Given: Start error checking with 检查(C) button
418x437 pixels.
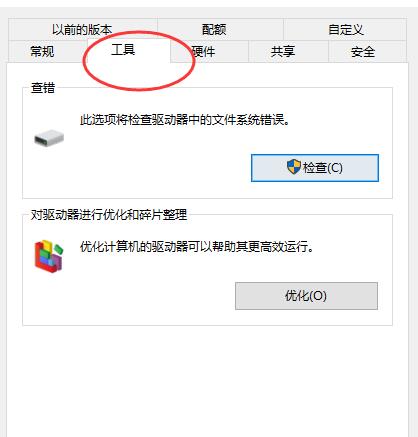Looking at the screenshot, I should [x=315, y=168].
